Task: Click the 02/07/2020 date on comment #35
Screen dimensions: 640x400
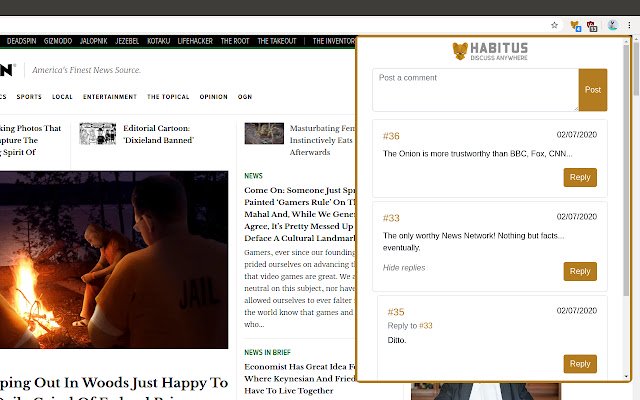Action: coord(577,311)
